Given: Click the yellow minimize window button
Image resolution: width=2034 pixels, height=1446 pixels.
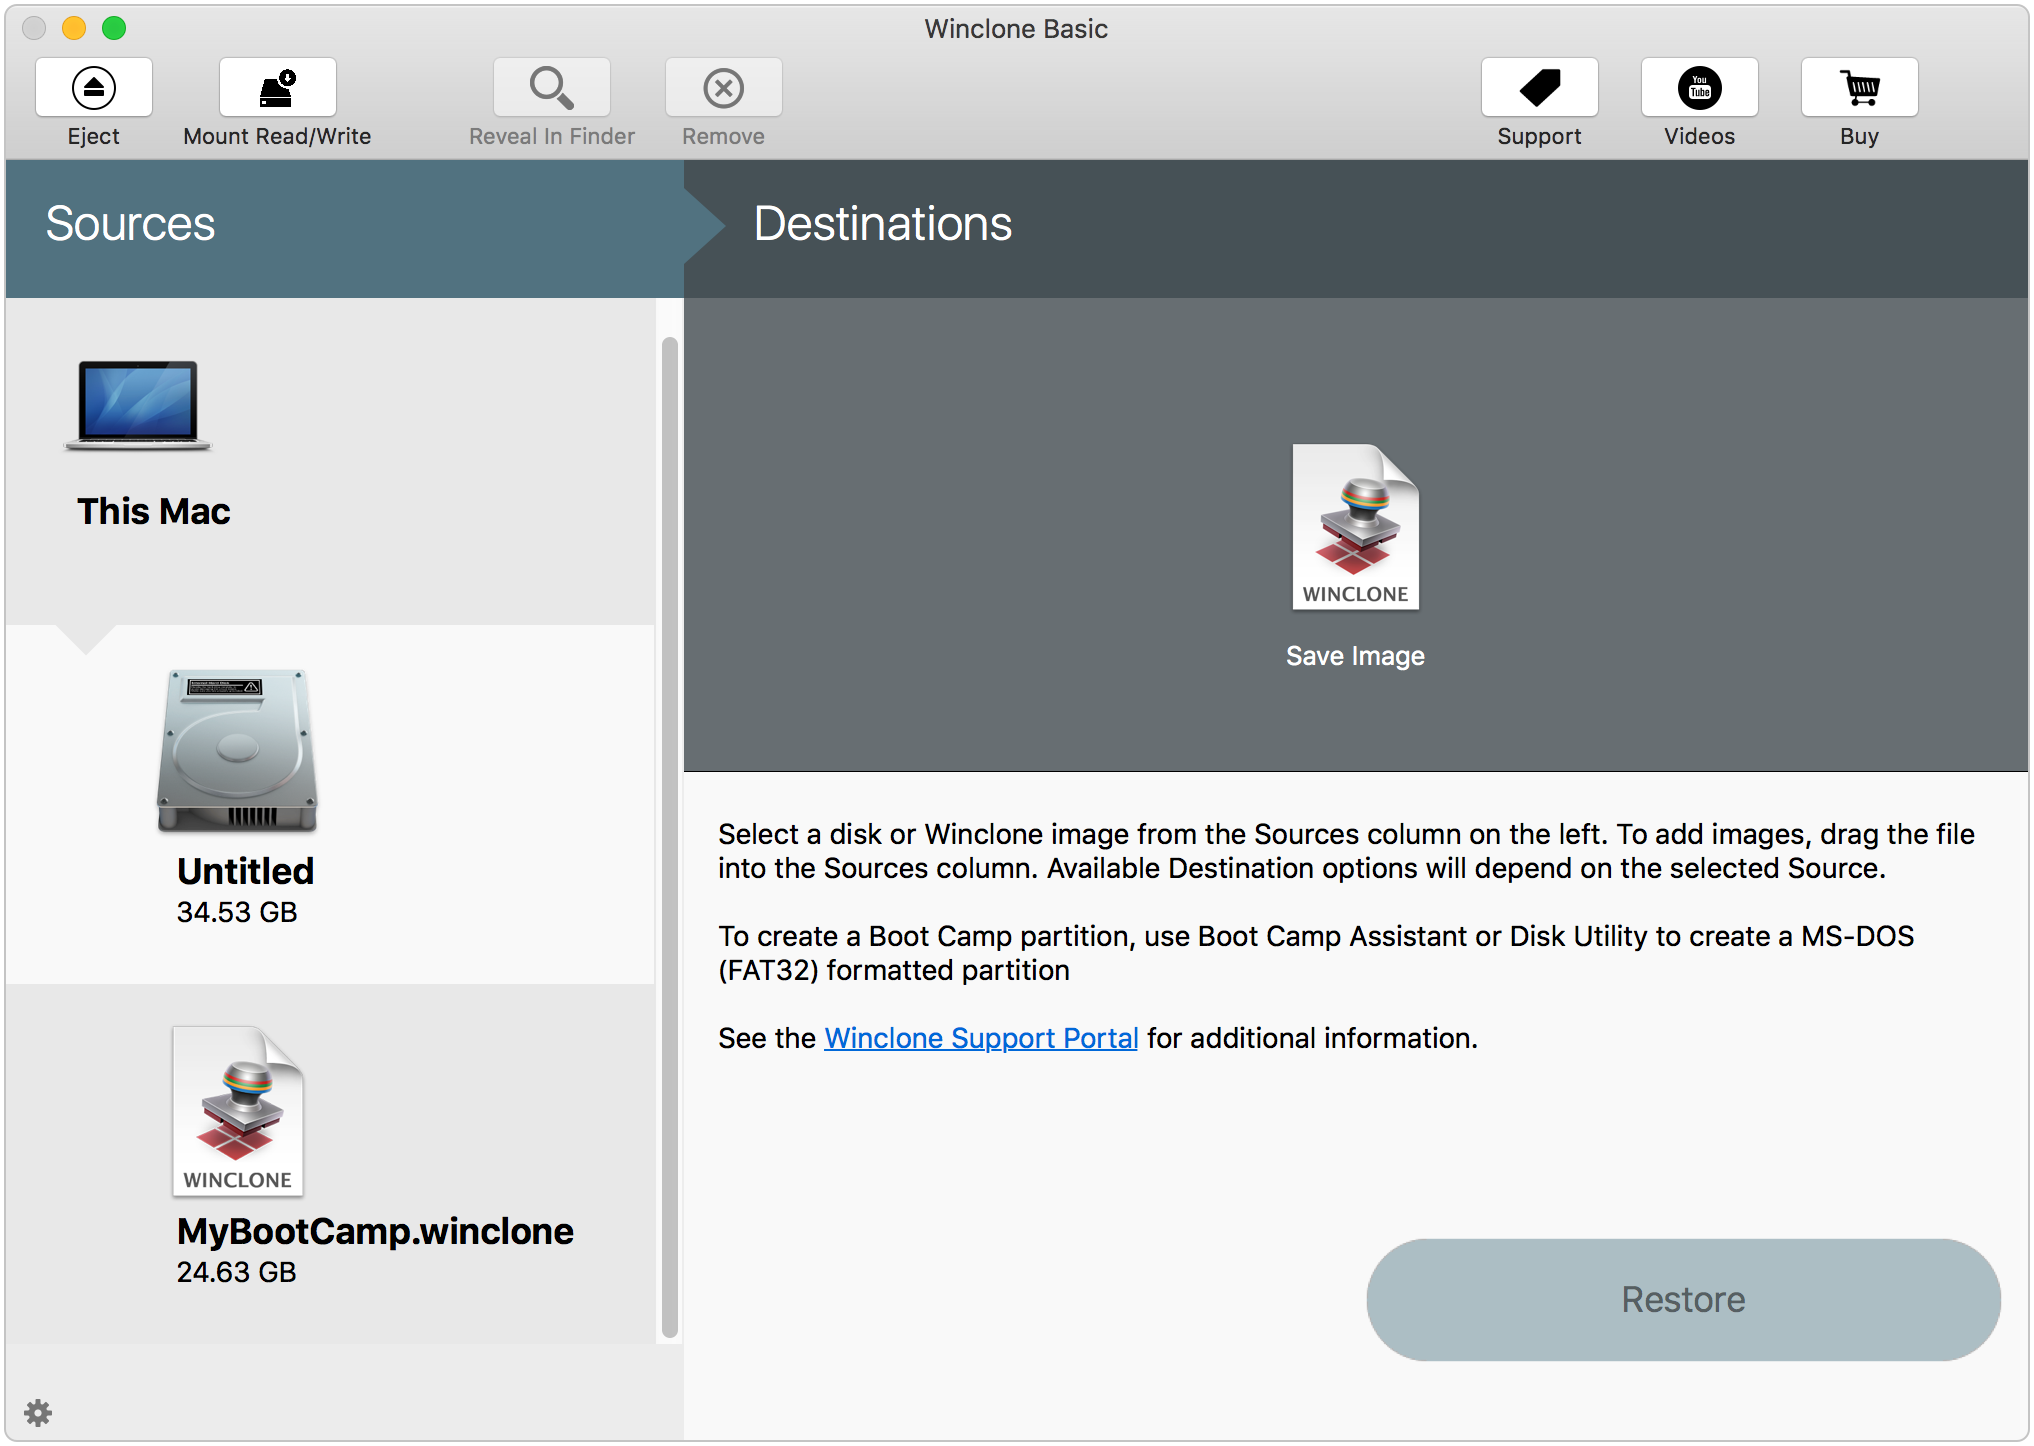Looking at the screenshot, I should [74, 28].
